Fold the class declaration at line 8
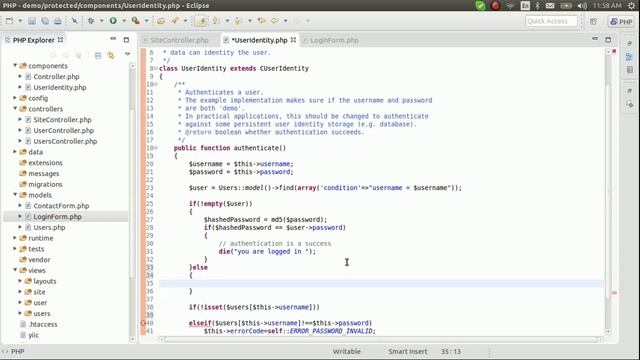 156,68
